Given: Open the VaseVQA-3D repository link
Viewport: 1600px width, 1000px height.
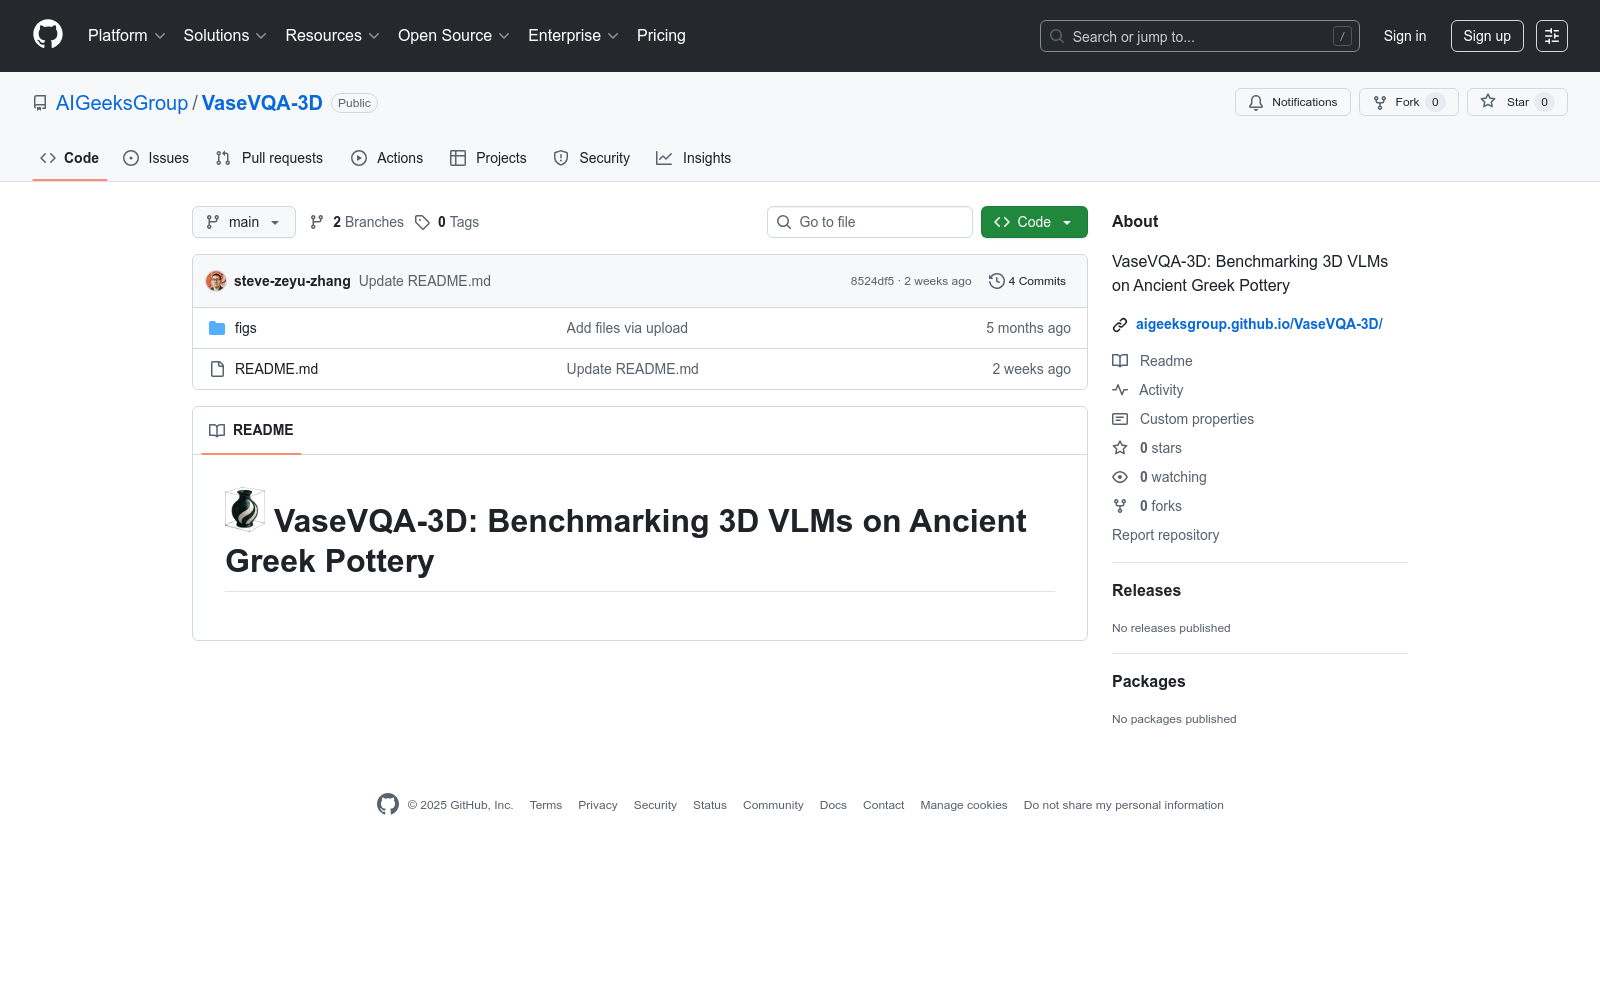Looking at the screenshot, I should point(262,103).
